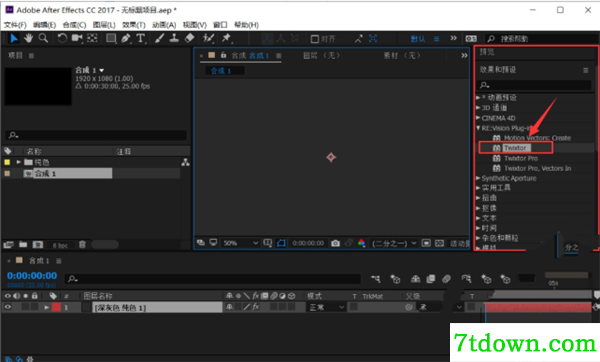Toggle the fx effect switch of layer 1
600x362 pixels.
256,307
